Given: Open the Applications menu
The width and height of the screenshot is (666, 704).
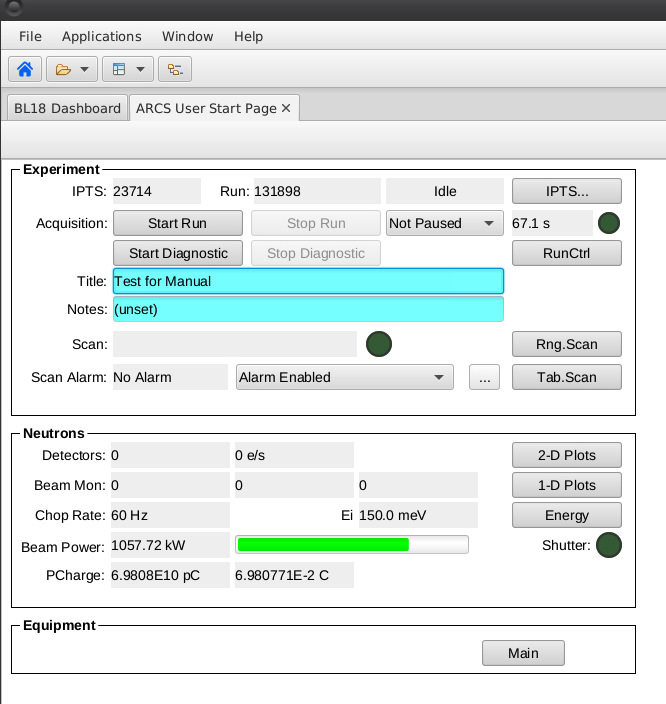Looking at the screenshot, I should point(102,36).
